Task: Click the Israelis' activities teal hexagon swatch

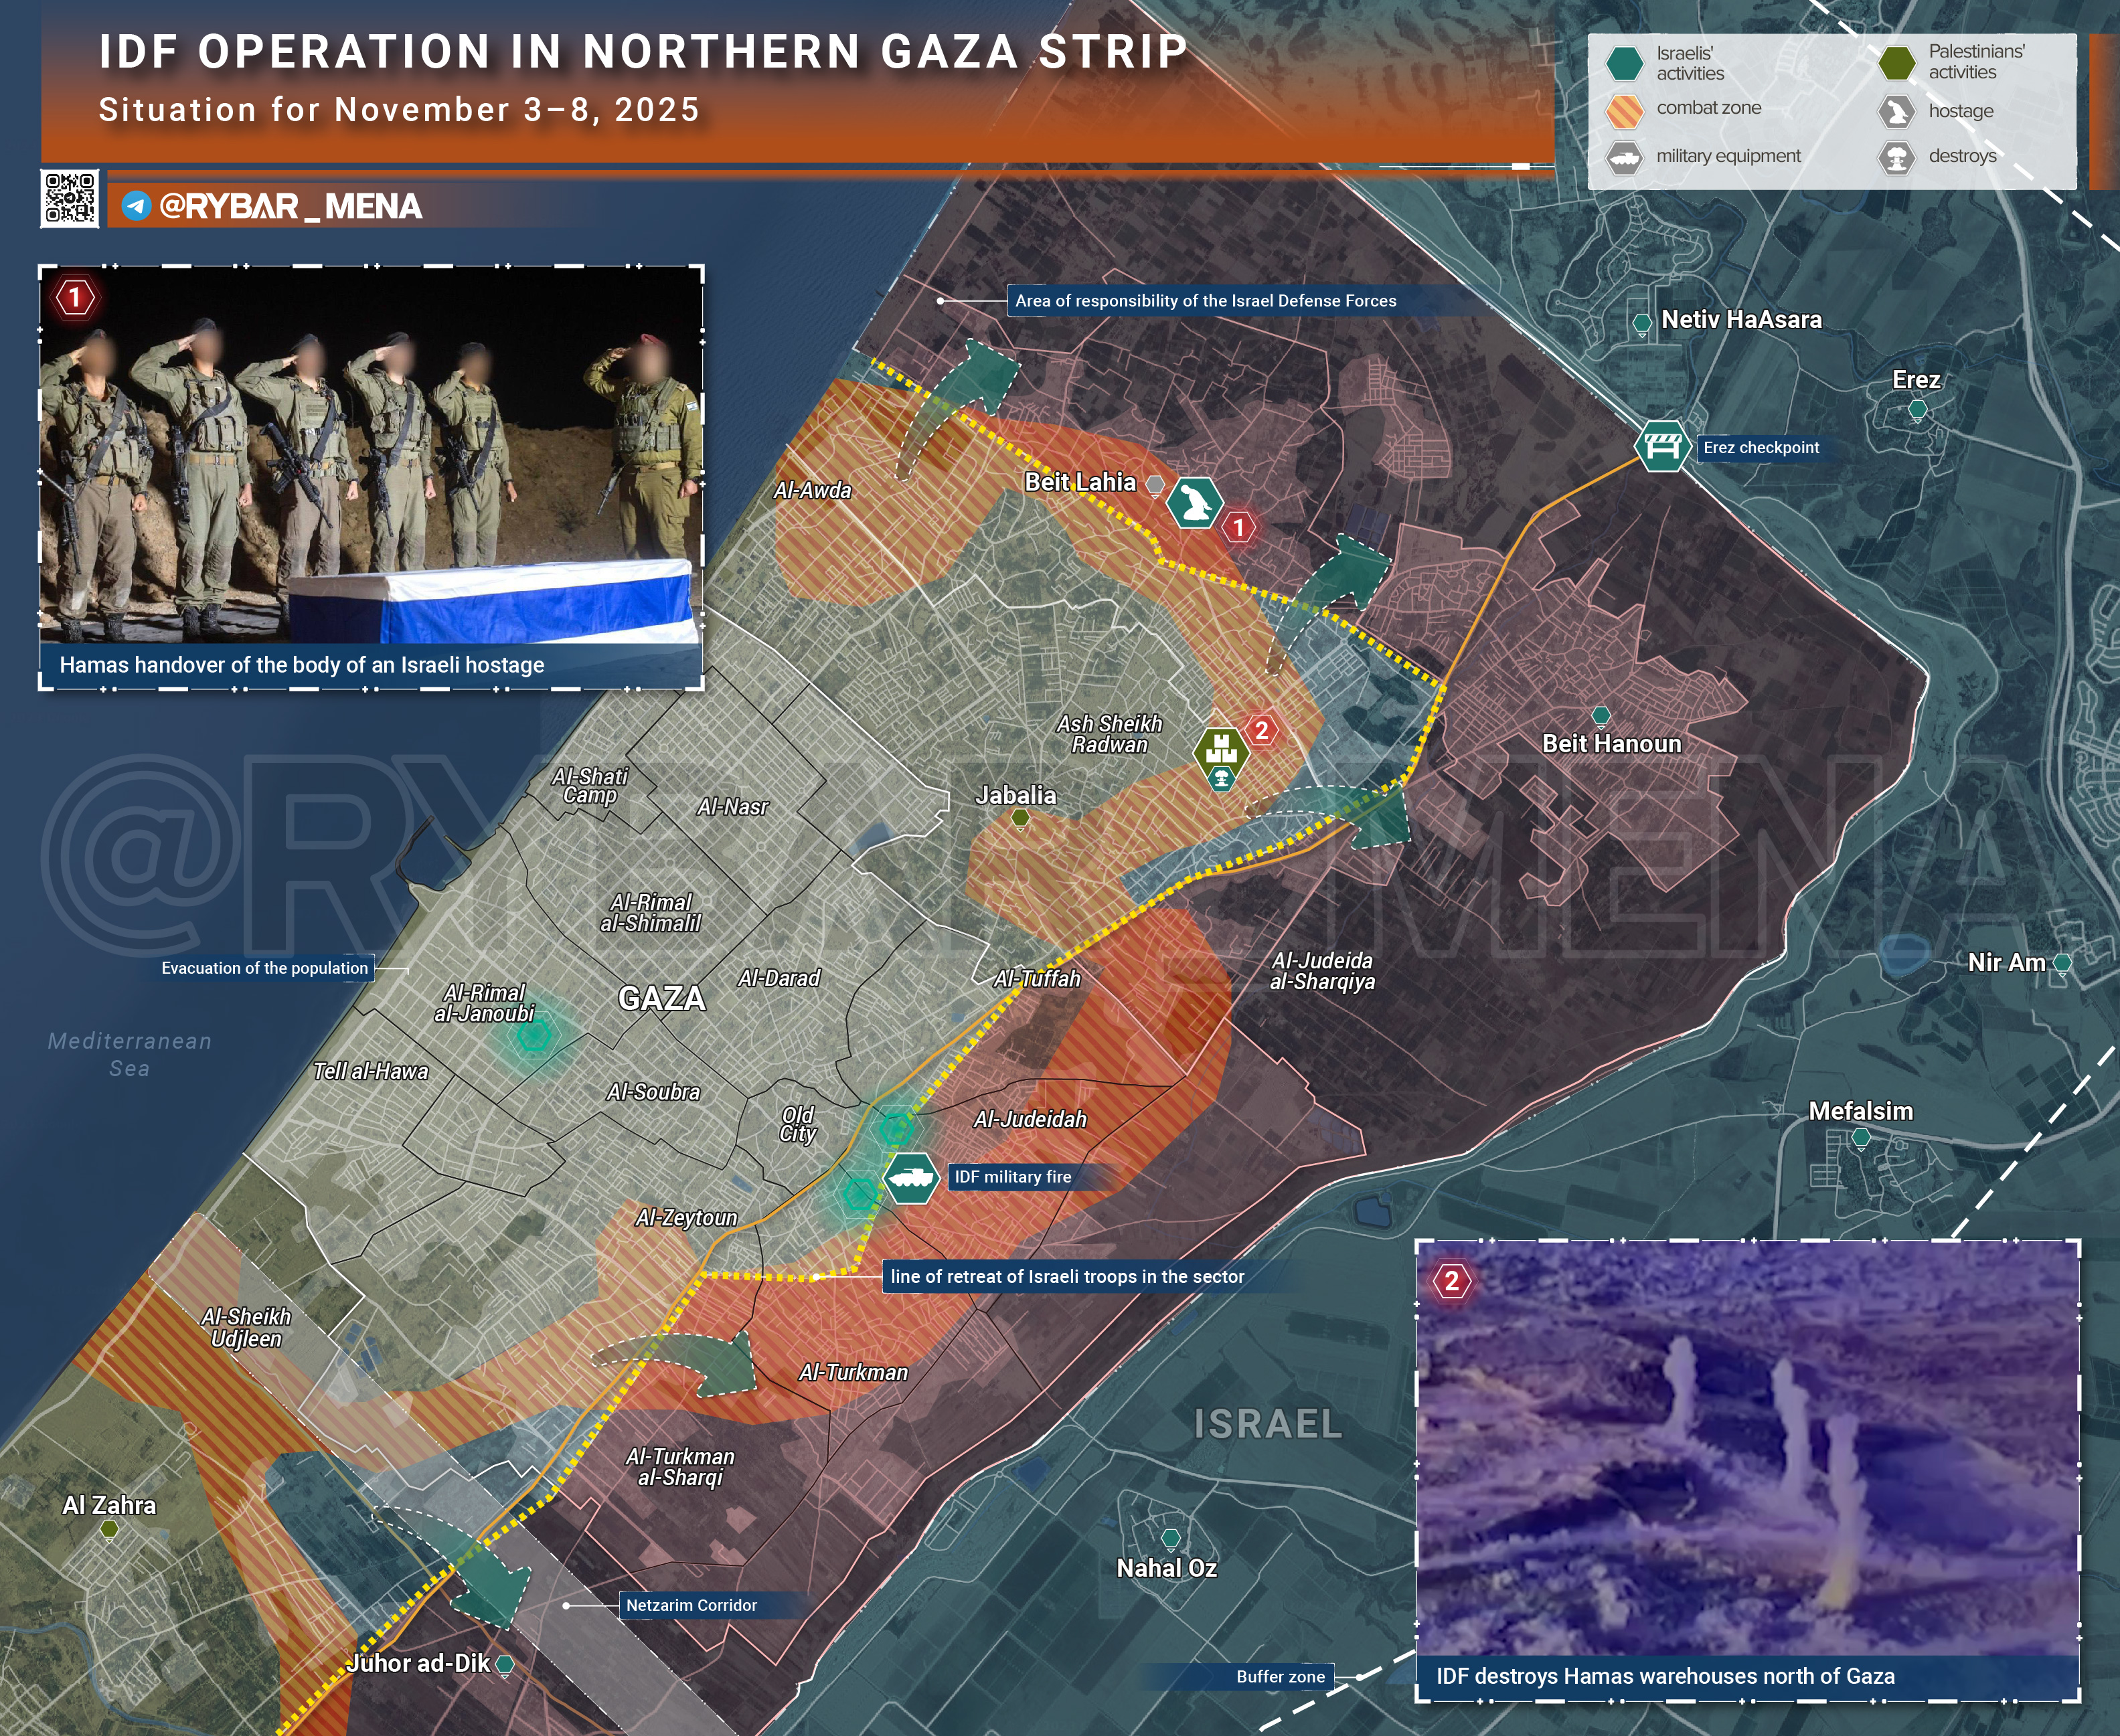Action: pos(1624,62)
